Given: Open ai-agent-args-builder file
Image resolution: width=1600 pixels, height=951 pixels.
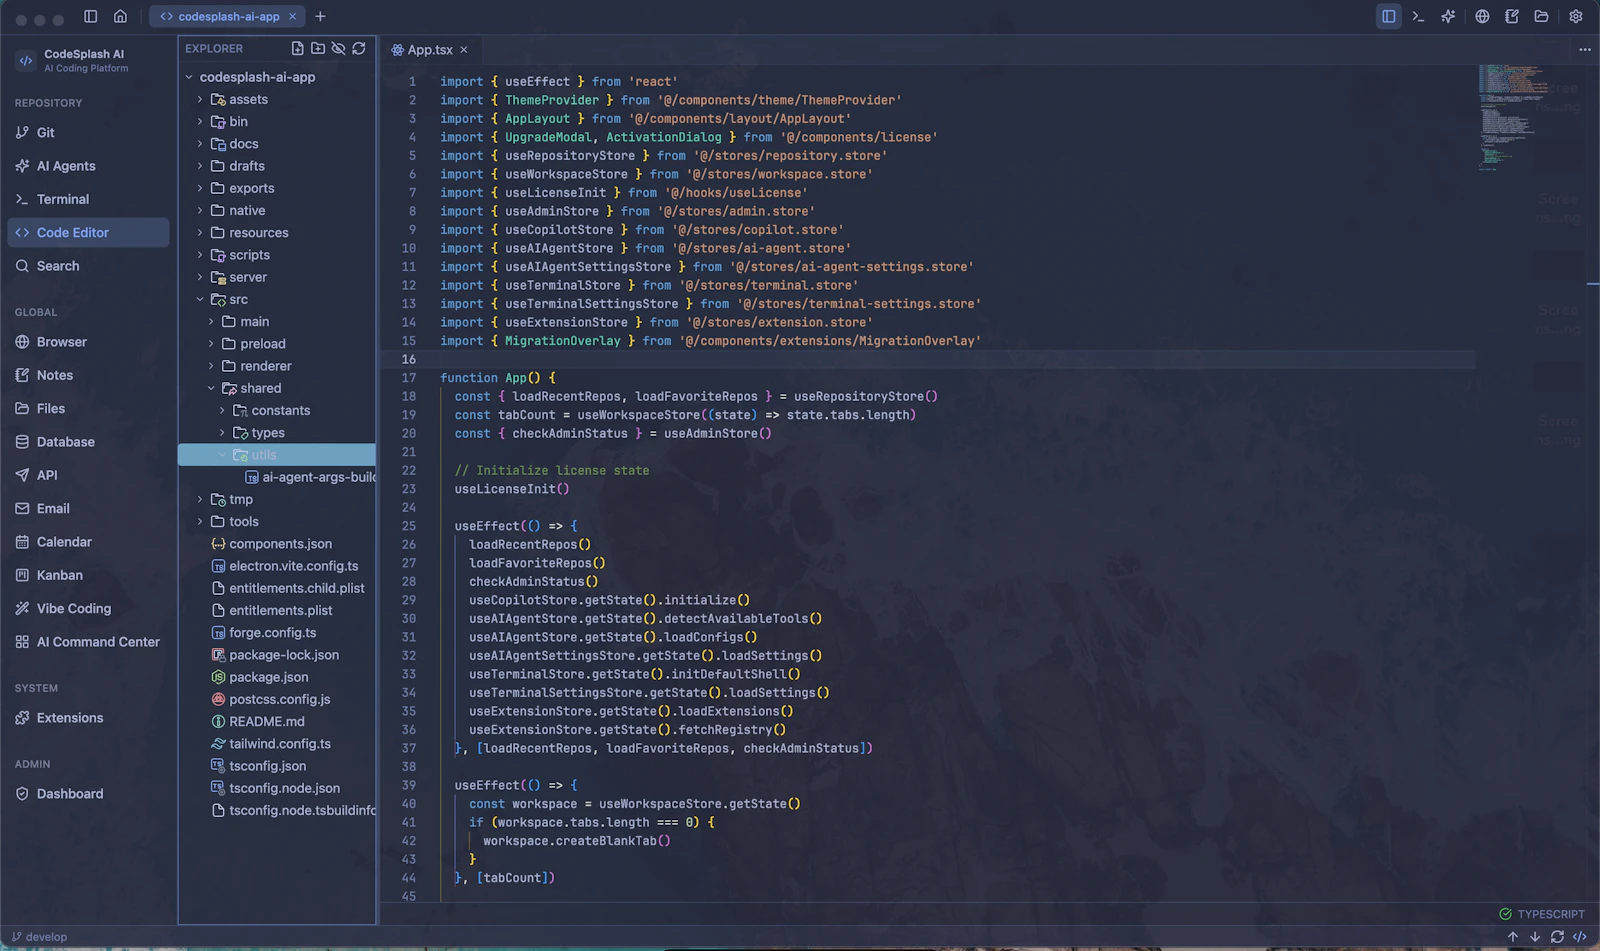Looking at the screenshot, I should click(278, 477).
